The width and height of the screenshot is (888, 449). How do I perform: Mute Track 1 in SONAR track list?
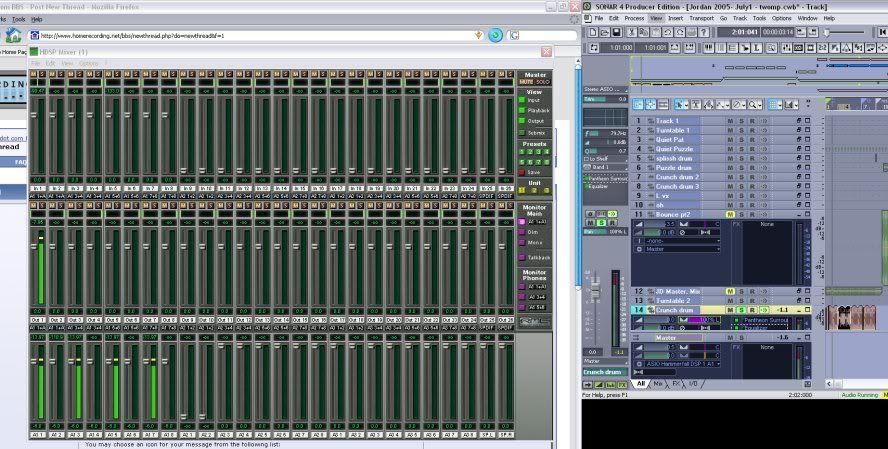click(731, 121)
